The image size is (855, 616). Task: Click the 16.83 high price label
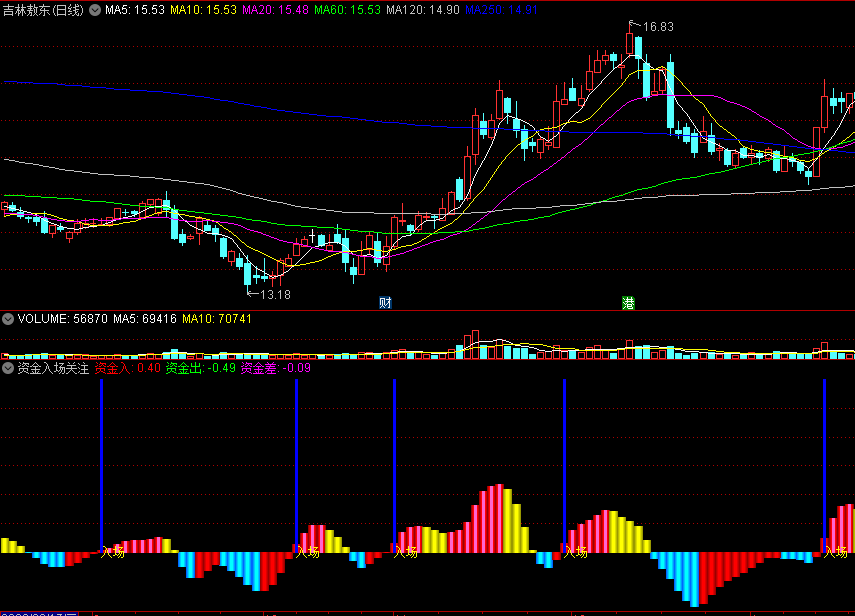[x=658, y=27]
